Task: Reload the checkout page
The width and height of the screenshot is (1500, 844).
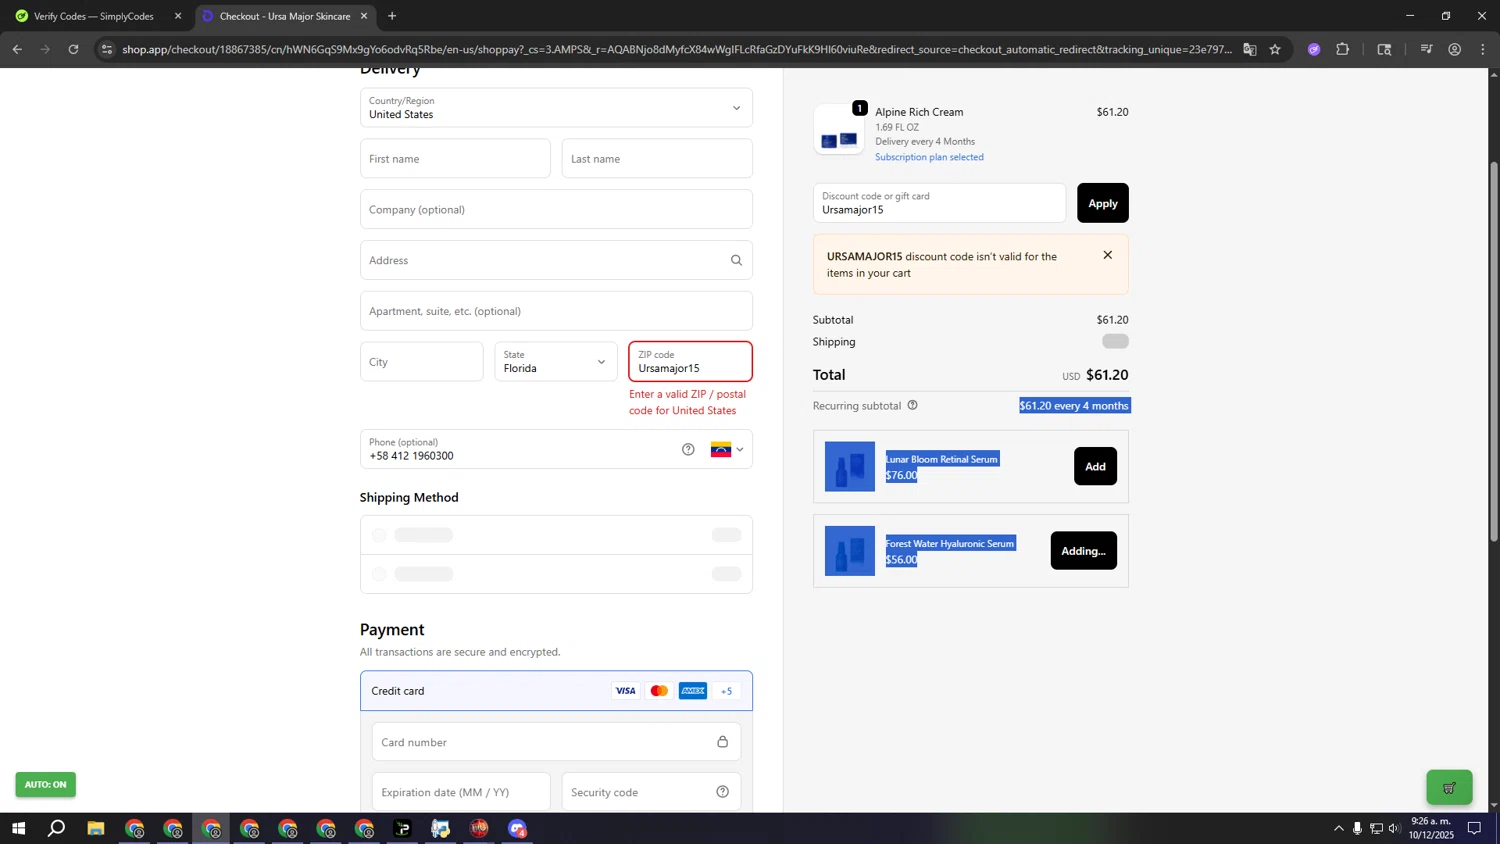Action: click(73, 49)
